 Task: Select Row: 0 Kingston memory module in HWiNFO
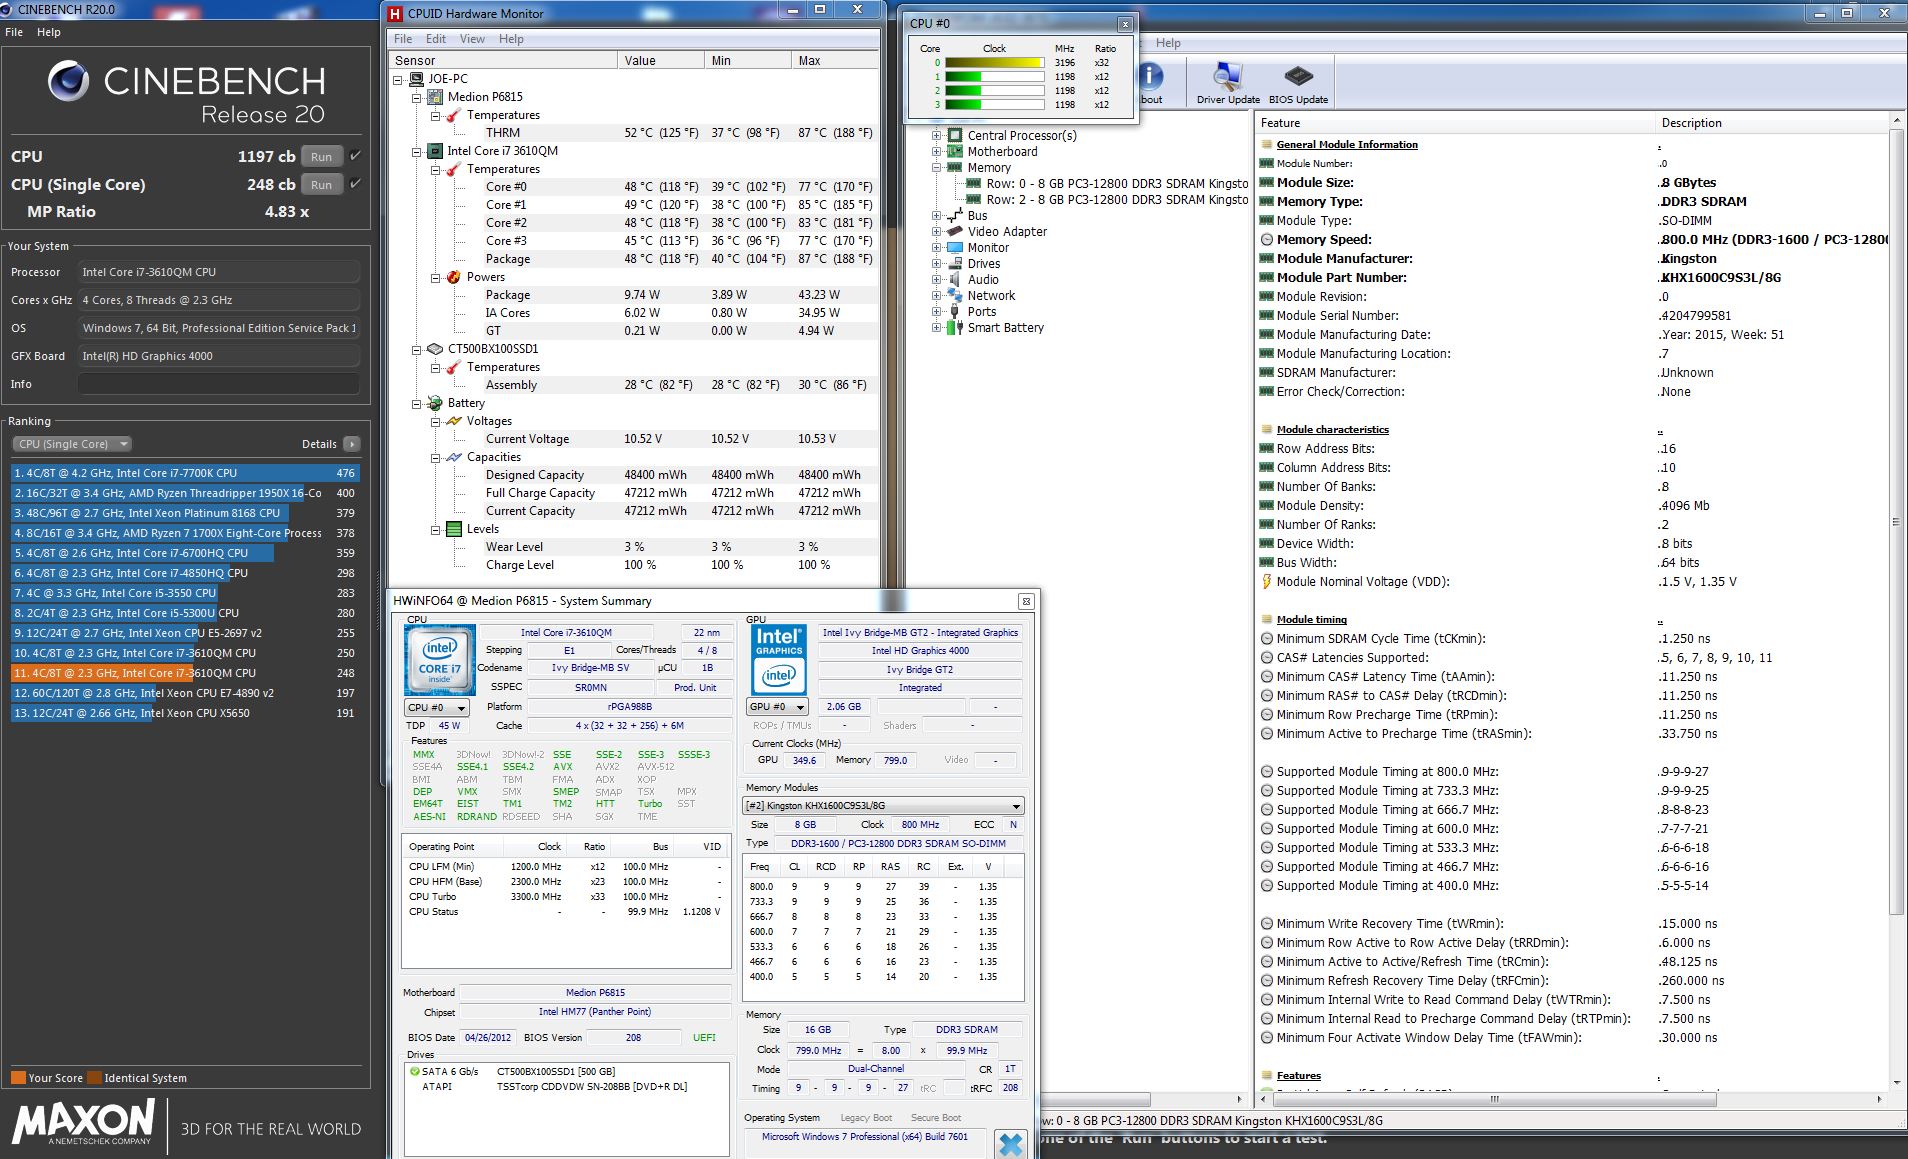tap(1108, 183)
